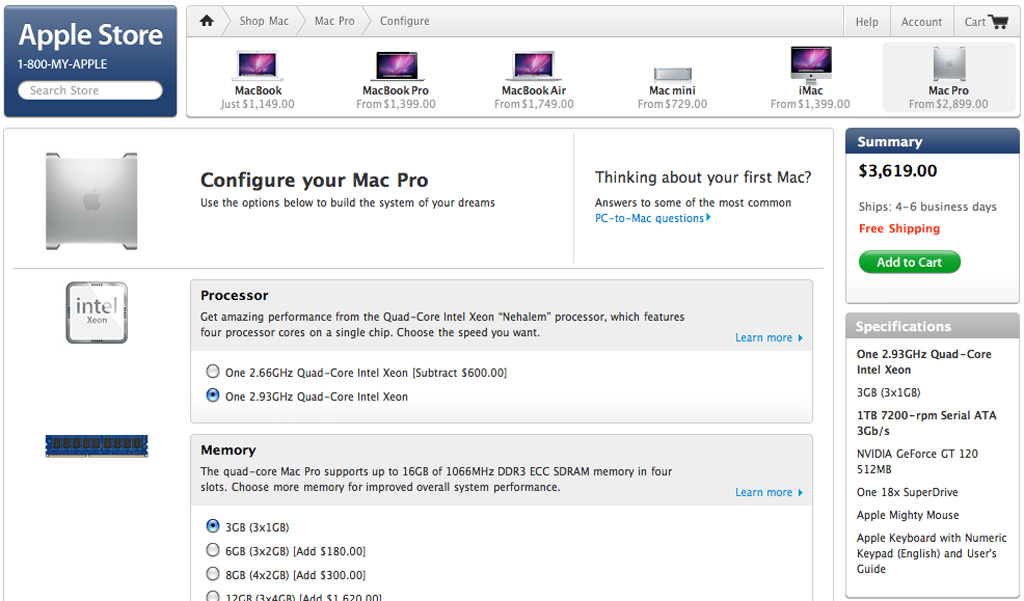Image resolution: width=1024 pixels, height=601 pixels.
Task: Click Thinking about your first Mac? heading
Action: (x=703, y=178)
